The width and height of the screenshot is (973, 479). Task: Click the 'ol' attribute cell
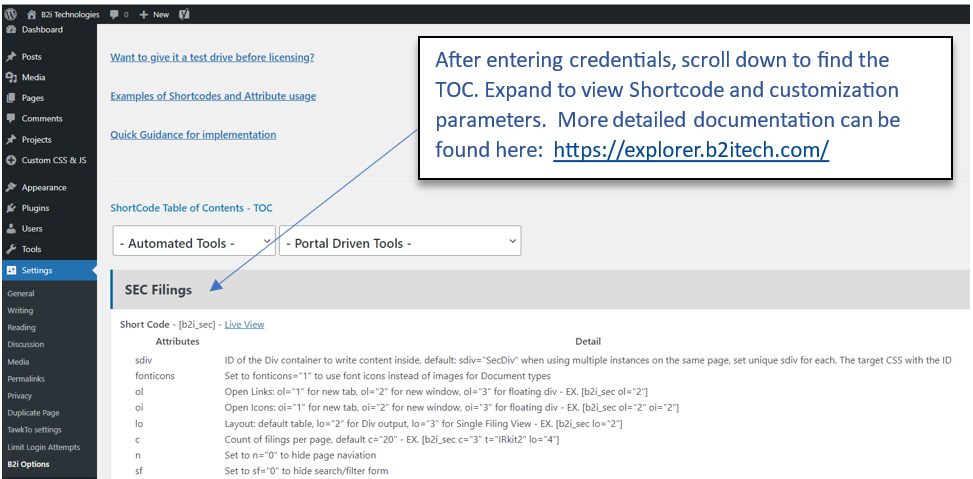tap(139, 392)
